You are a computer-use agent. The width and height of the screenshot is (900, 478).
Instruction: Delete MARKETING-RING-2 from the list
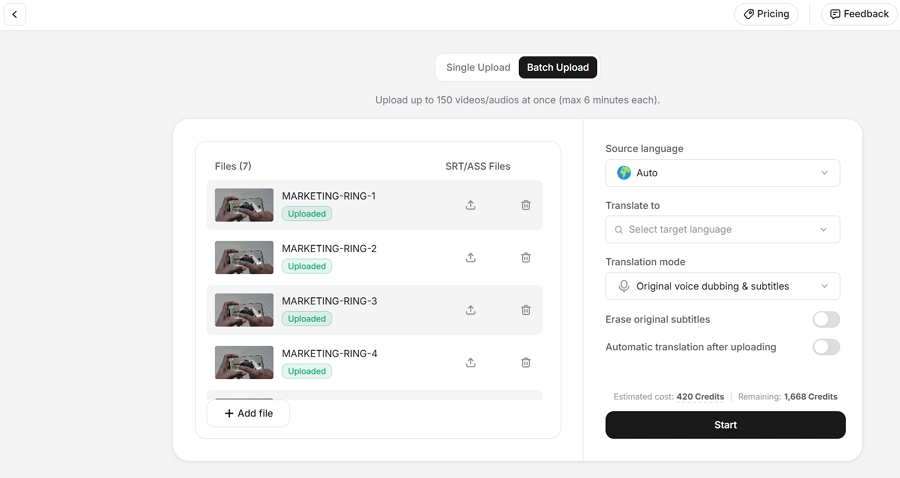tap(526, 258)
